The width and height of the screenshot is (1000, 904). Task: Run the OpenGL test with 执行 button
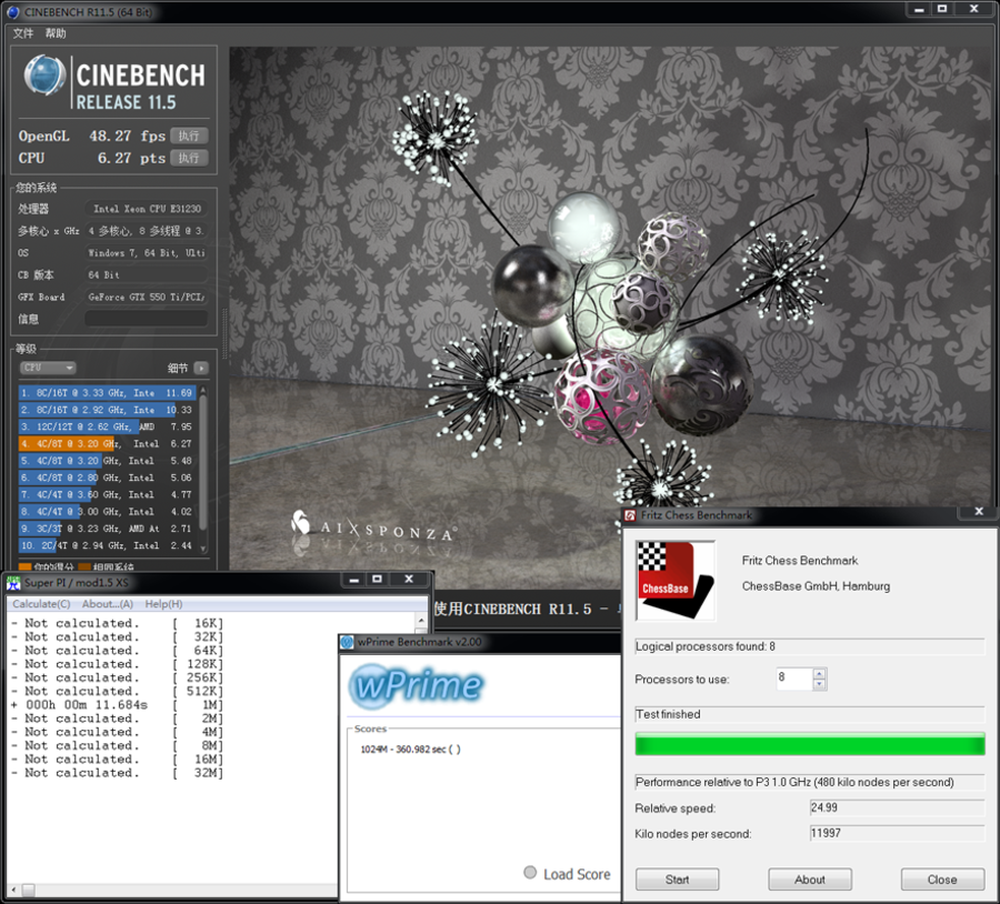(x=188, y=136)
